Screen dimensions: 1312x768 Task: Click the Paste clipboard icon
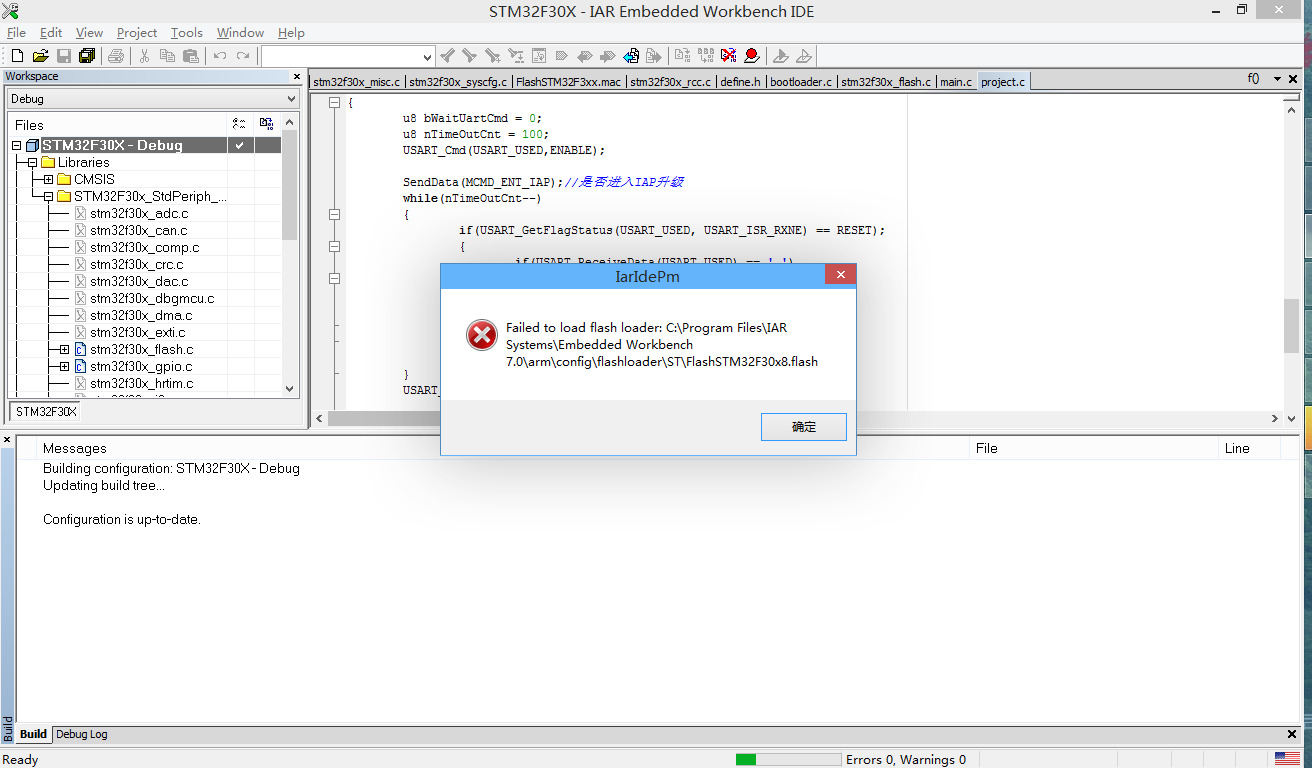(190, 56)
